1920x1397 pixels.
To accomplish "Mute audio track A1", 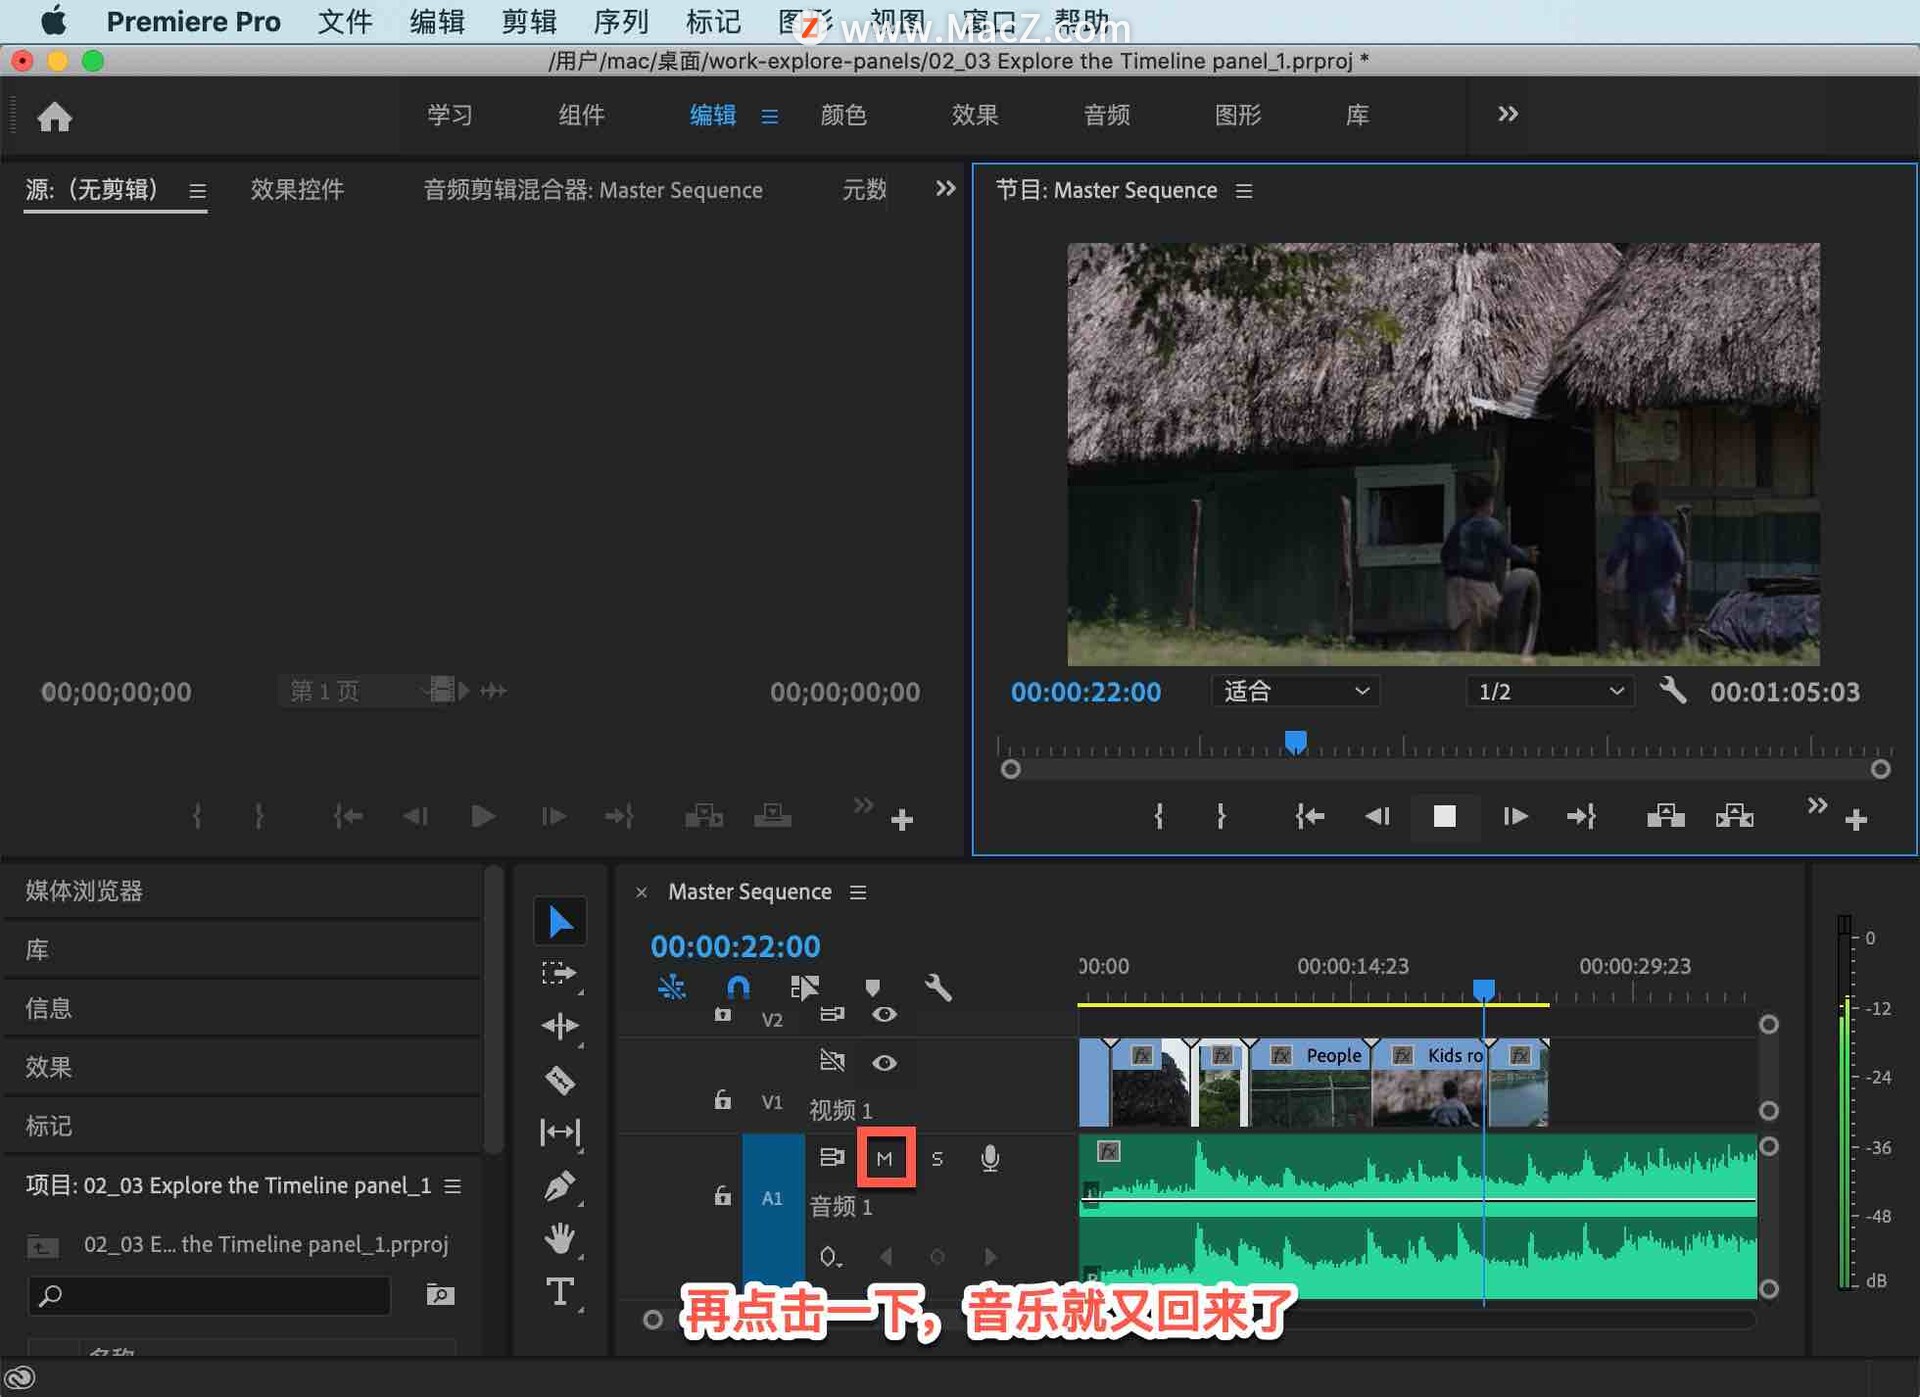I will tap(885, 1158).
